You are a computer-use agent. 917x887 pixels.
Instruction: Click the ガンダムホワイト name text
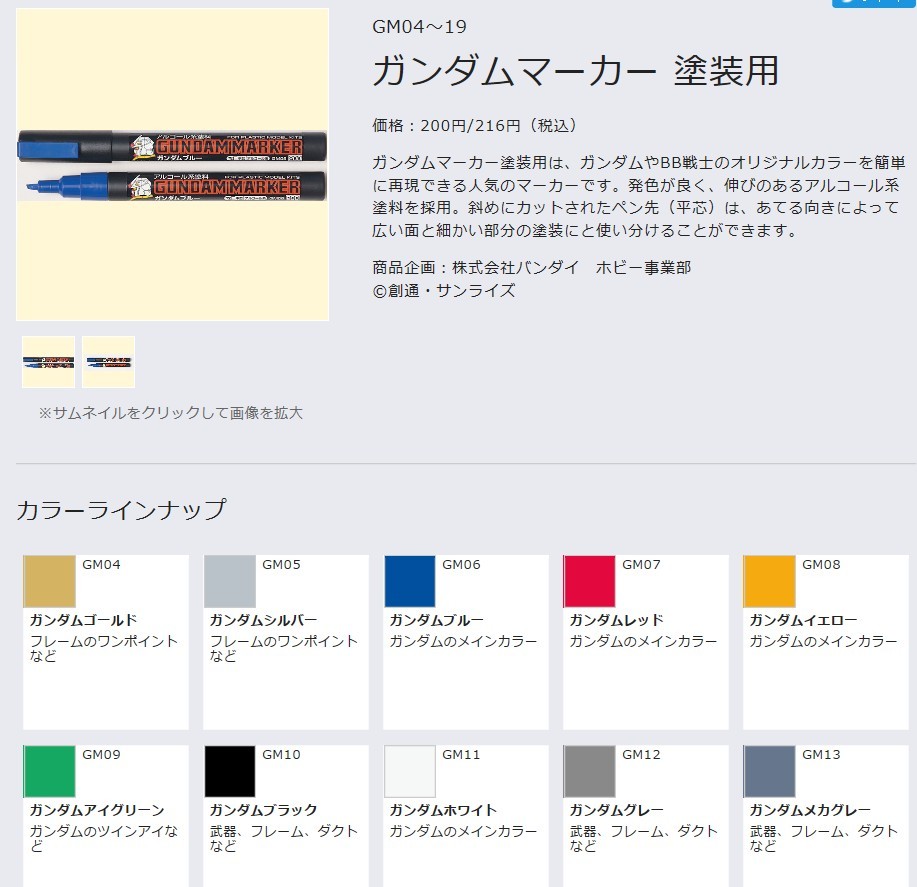point(443,810)
